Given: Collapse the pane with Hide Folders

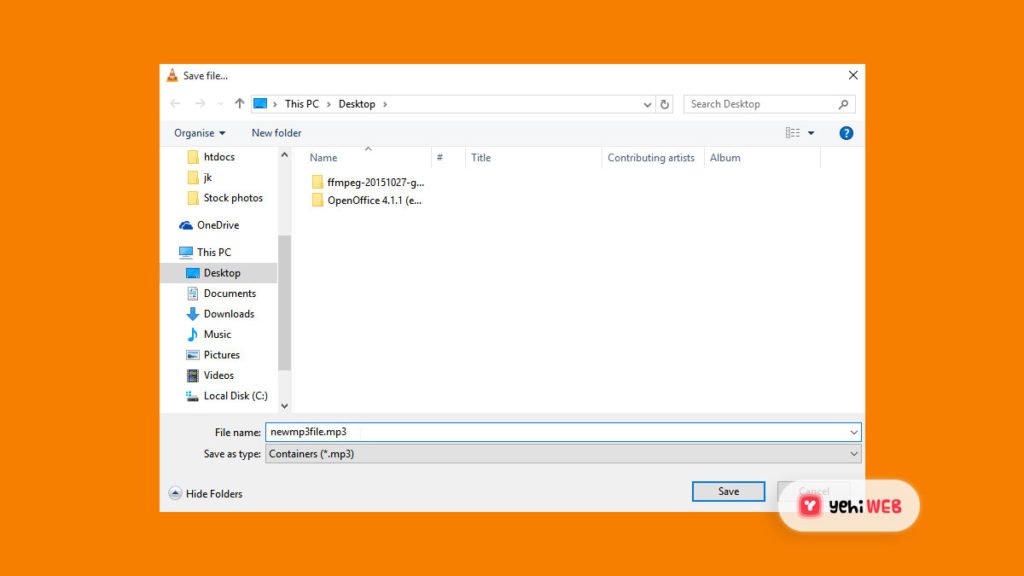Looking at the screenshot, I should point(206,493).
